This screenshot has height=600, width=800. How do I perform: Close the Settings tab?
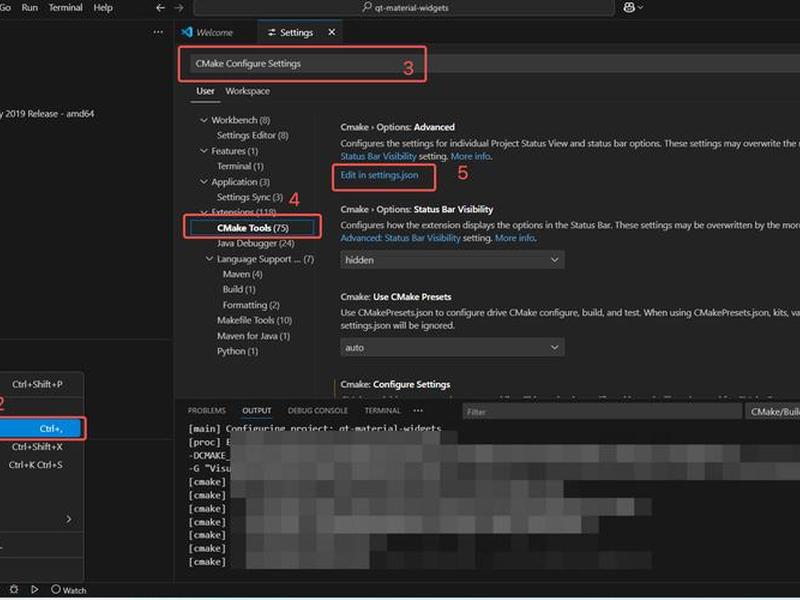click(x=332, y=32)
